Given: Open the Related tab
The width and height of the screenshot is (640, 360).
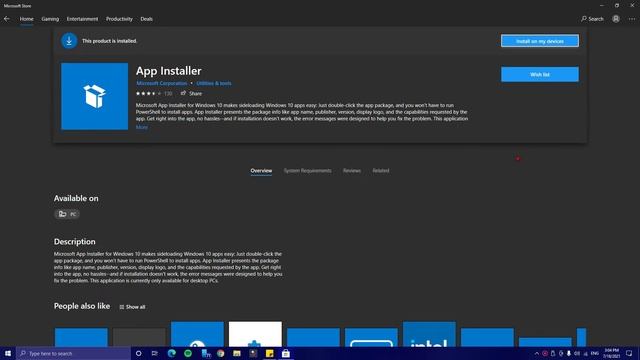Looking at the screenshot, I should coord(381,171).
